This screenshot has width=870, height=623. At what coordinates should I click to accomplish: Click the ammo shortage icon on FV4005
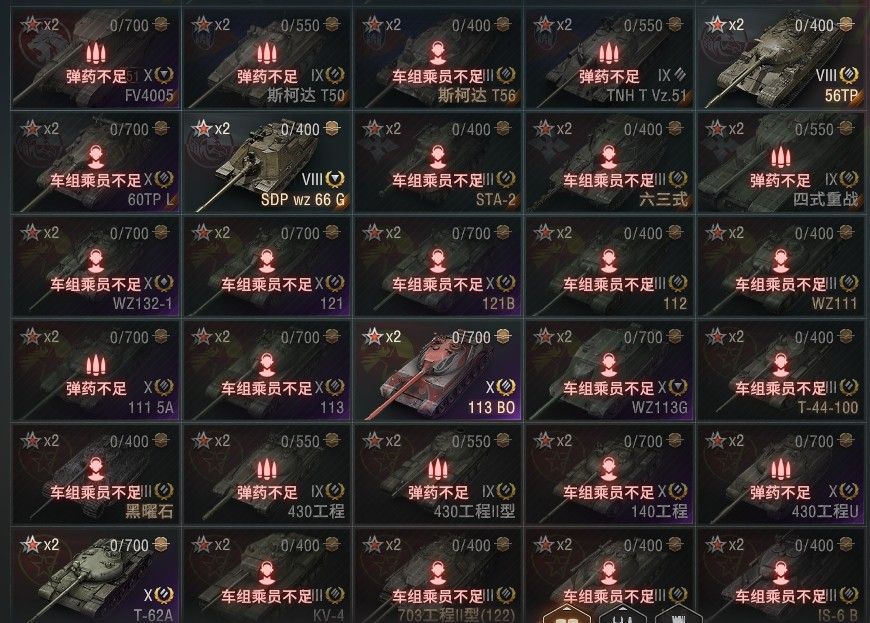tap(95, 53)
